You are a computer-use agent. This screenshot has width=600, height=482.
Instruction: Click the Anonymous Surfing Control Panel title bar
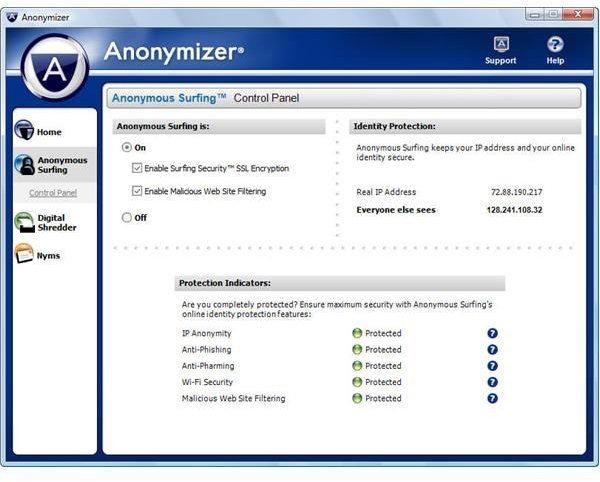tap(344, 98)
